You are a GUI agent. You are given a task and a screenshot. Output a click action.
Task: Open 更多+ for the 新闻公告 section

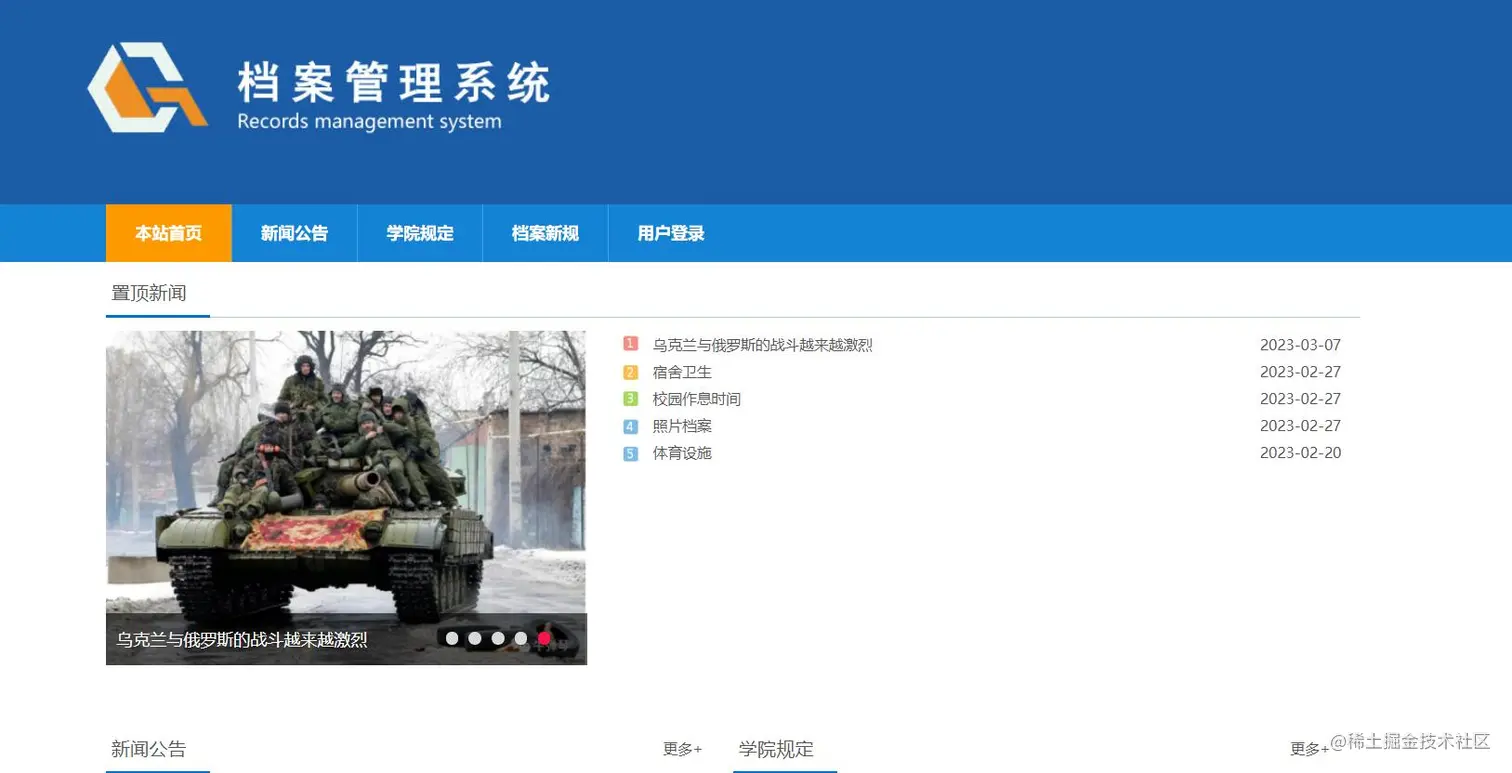(x=683, y=749)
